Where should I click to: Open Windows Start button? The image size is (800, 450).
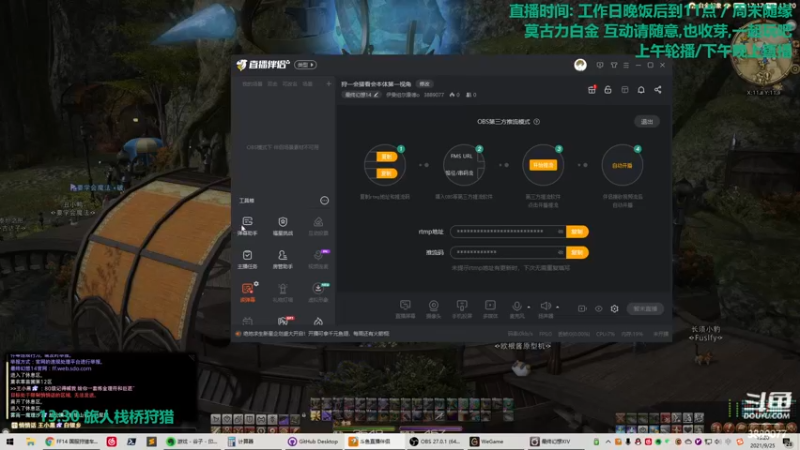(x=9, y=441)
